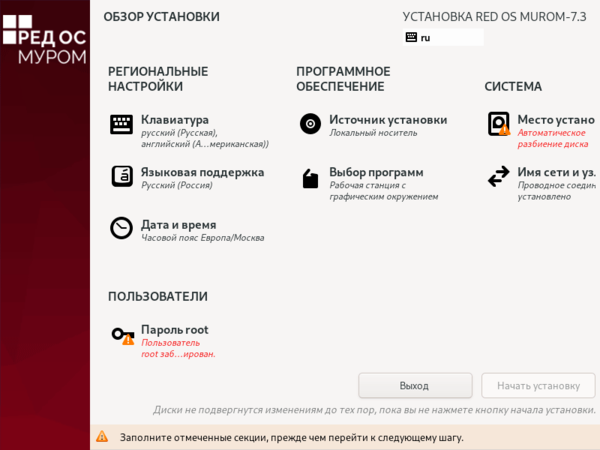Image resolution: width=600 pixels, height=450 pixels.
Task: Open Источник установки label
Action: pos(388,119)
